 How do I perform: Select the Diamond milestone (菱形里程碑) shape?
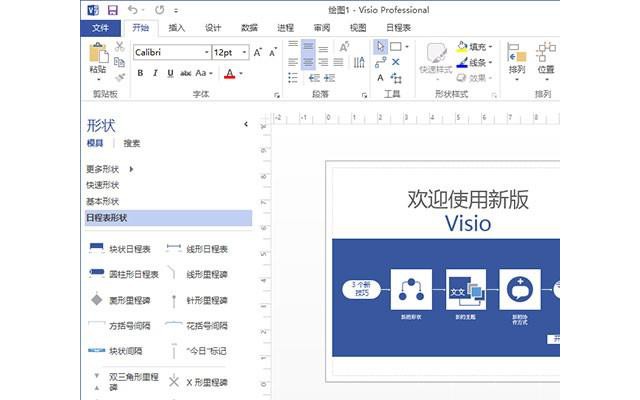pos(120,300)
